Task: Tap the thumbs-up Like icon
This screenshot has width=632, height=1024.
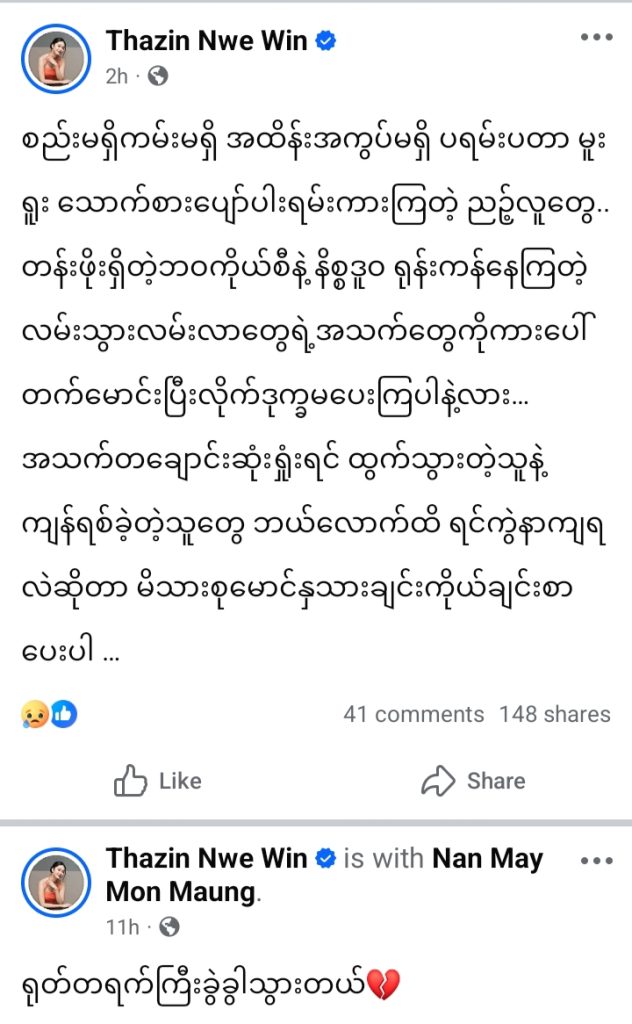Action: tap(131, 781)
